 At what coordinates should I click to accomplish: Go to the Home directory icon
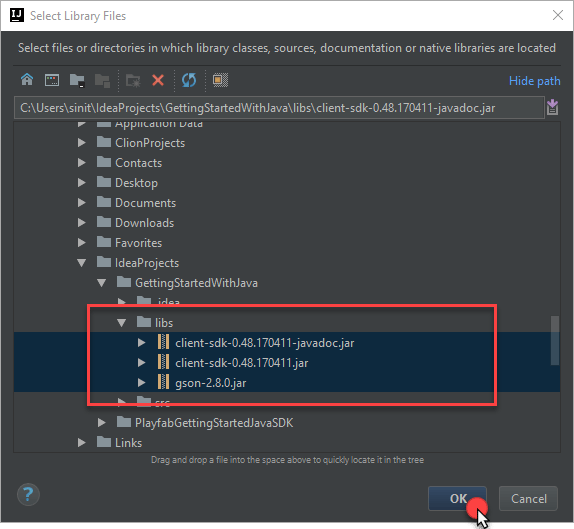(27, 79)
